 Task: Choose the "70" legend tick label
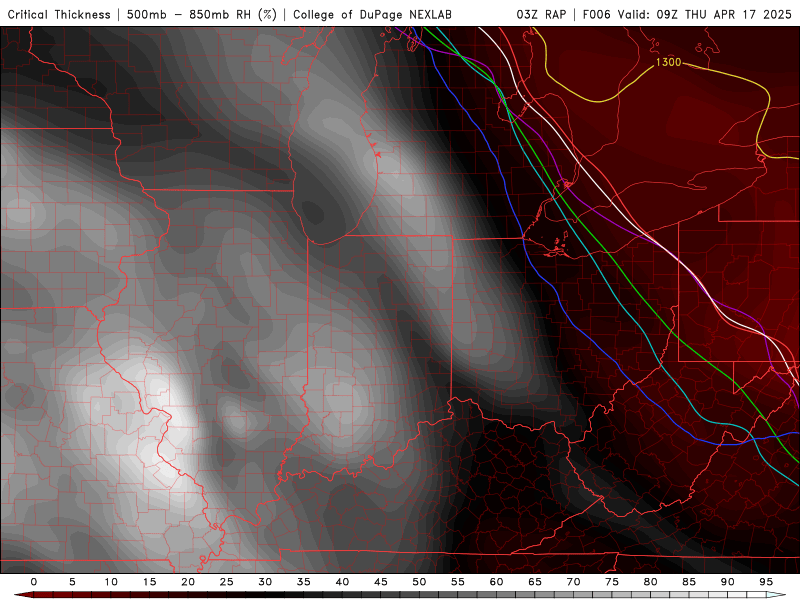[573, 582]
